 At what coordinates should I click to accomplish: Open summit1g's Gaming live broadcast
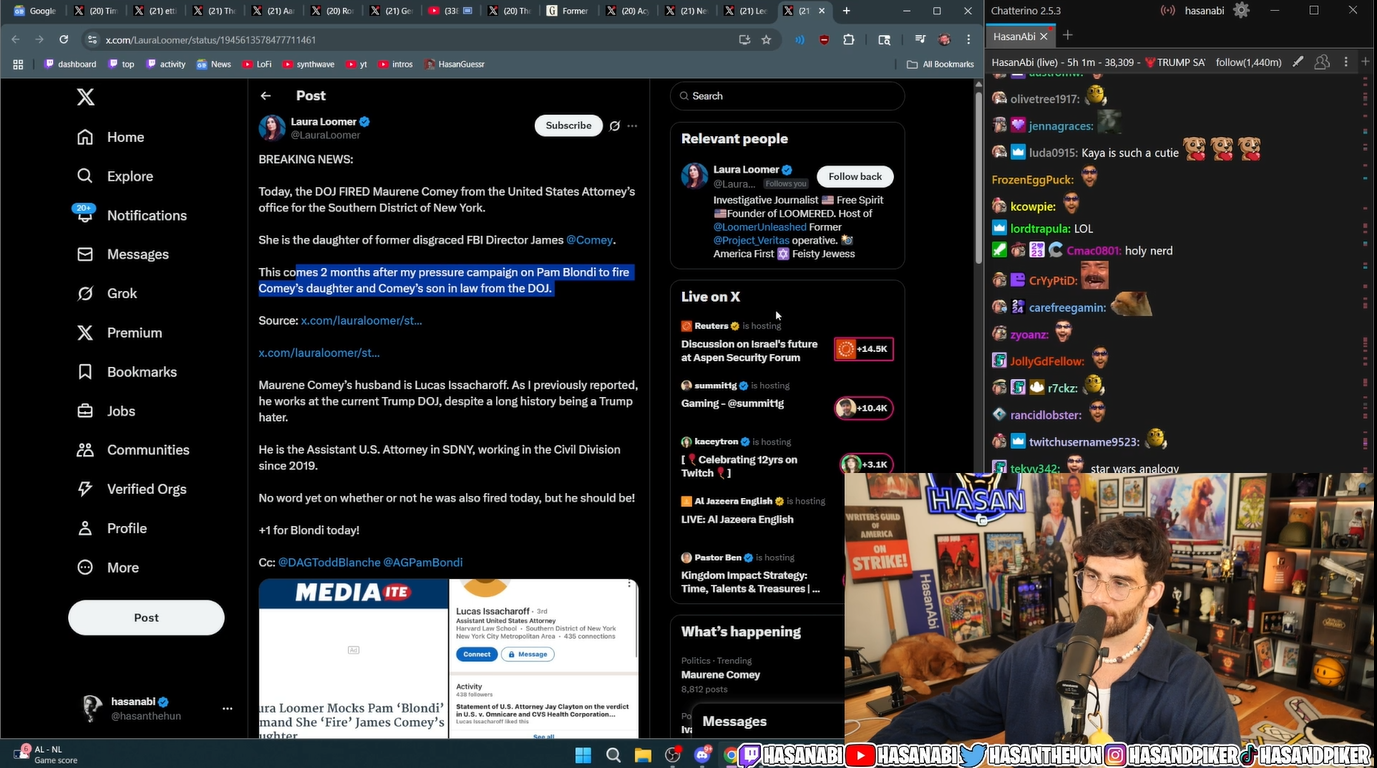pos(732,403)
